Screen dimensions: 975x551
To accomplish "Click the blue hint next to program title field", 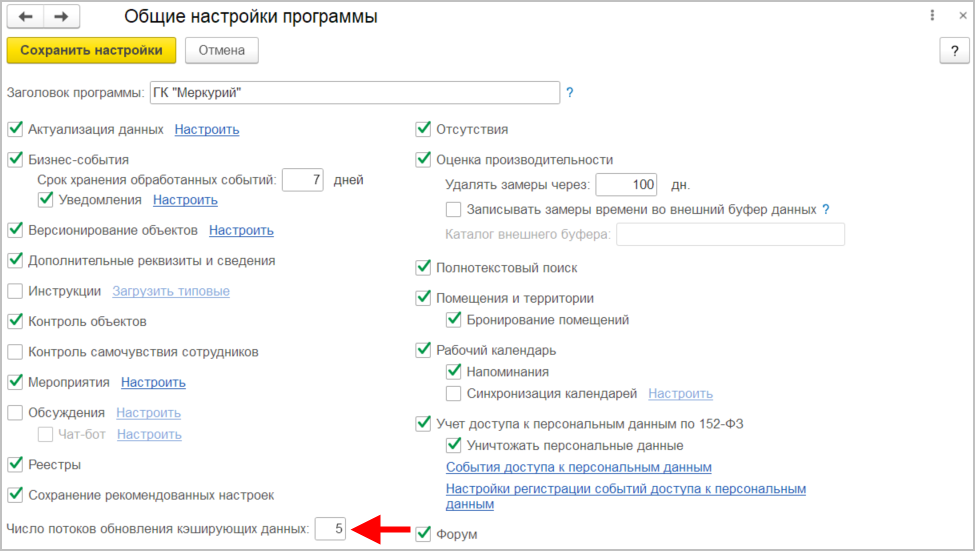I will (570, 93).
